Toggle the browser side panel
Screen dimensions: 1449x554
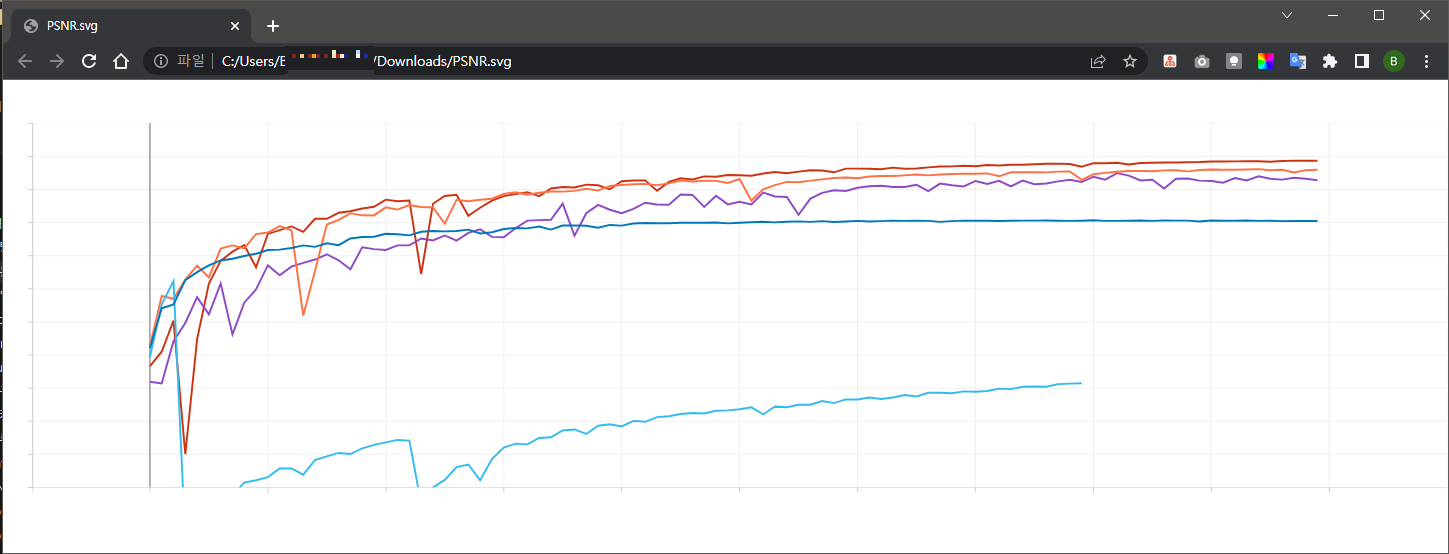[x=1362, y=61]
